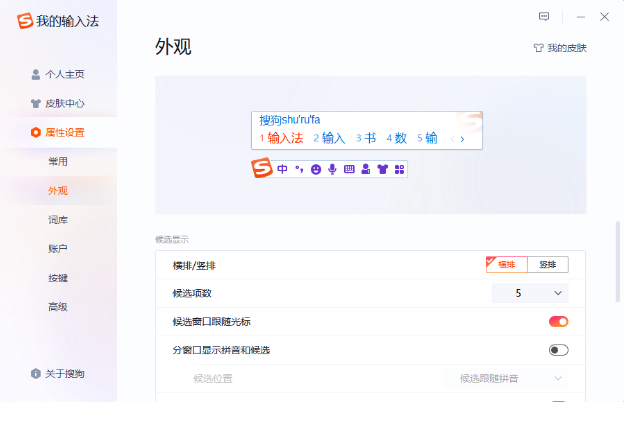627x434 pixels.
Task: Click the 横排/竖排 setting label
Action: [194, 266]
